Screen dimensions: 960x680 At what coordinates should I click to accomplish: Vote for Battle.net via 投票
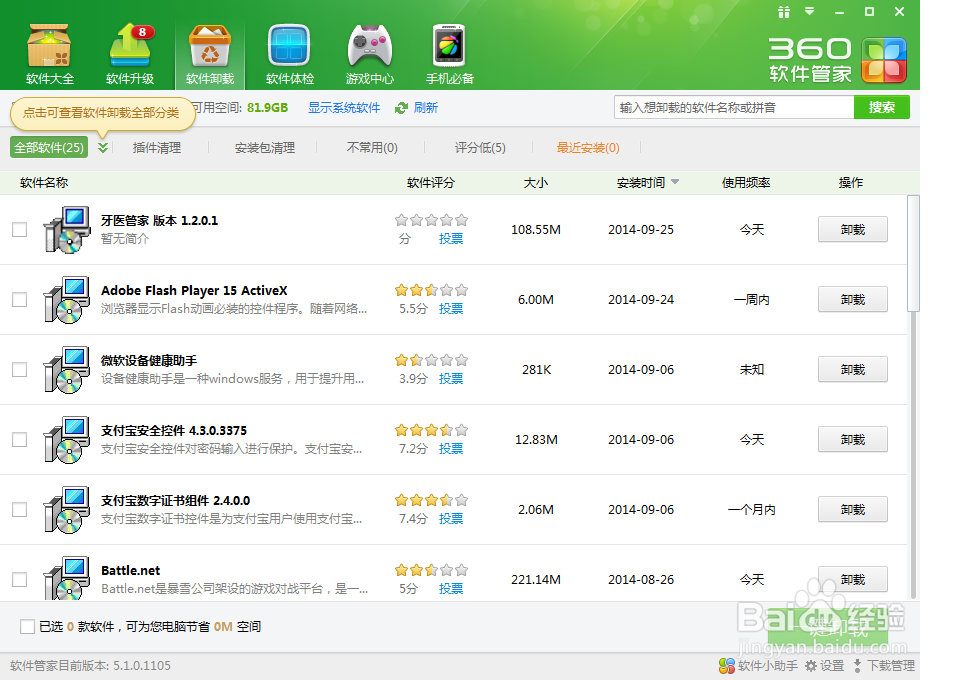[x=451, y=588]
